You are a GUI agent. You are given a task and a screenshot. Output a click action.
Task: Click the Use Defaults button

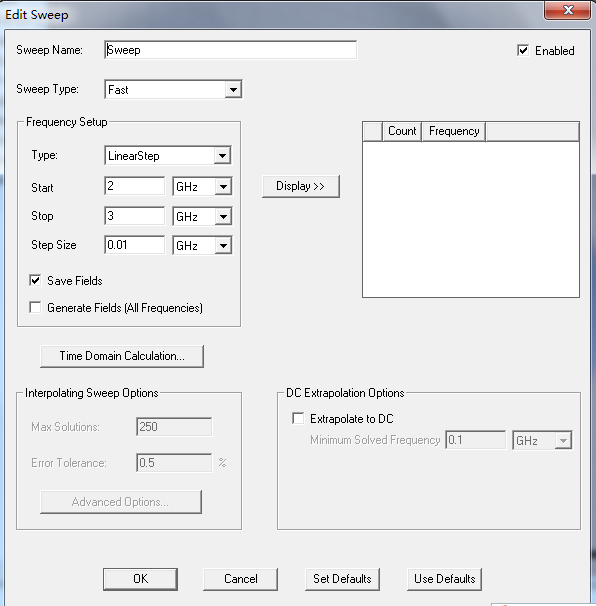pyautogui.click(x=444, y=579)
